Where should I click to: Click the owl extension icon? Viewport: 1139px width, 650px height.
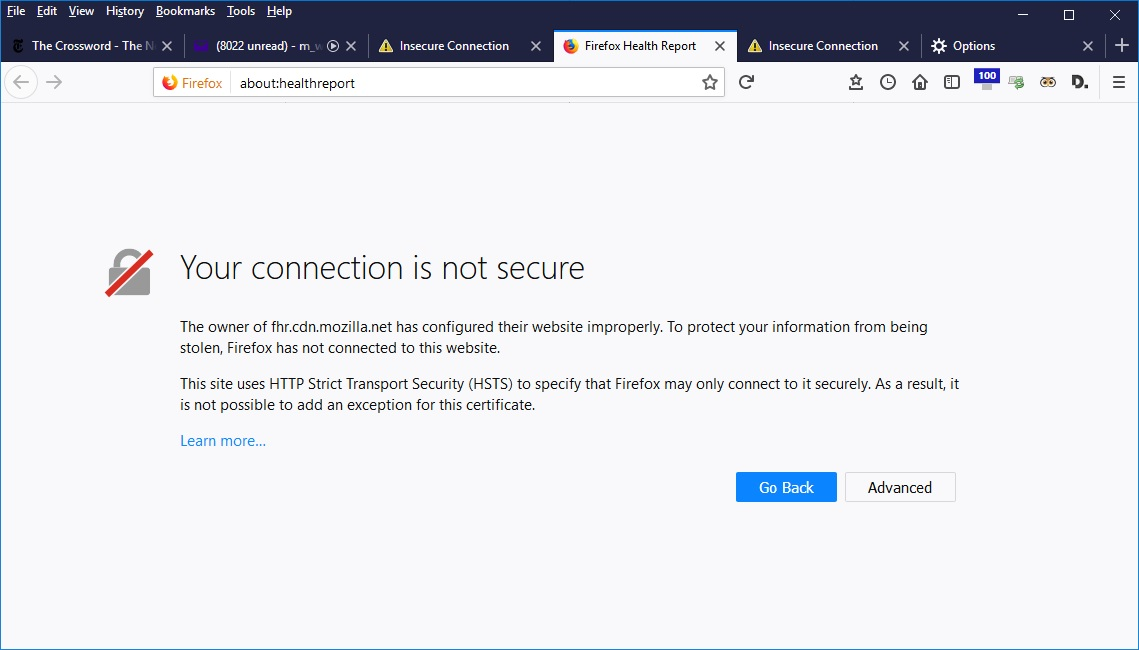pyautogui.click(x=1048, y=82)
